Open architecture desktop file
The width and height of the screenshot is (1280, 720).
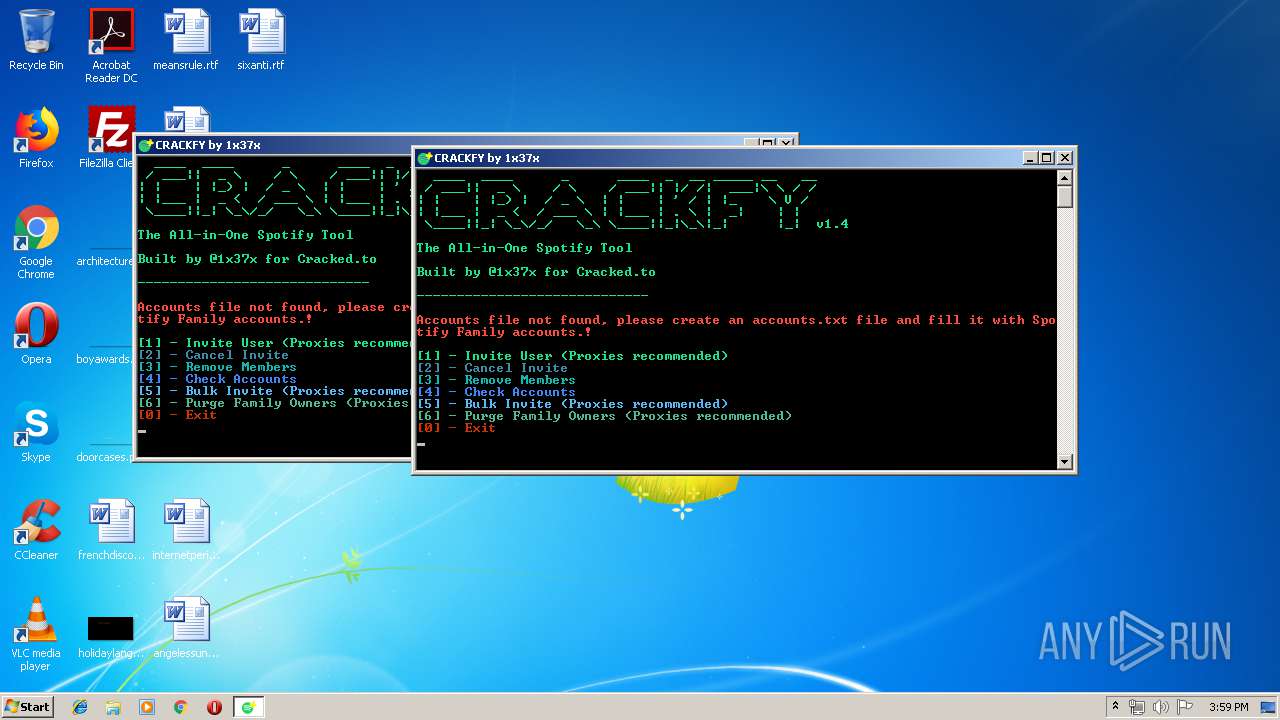tap(105, 261)
